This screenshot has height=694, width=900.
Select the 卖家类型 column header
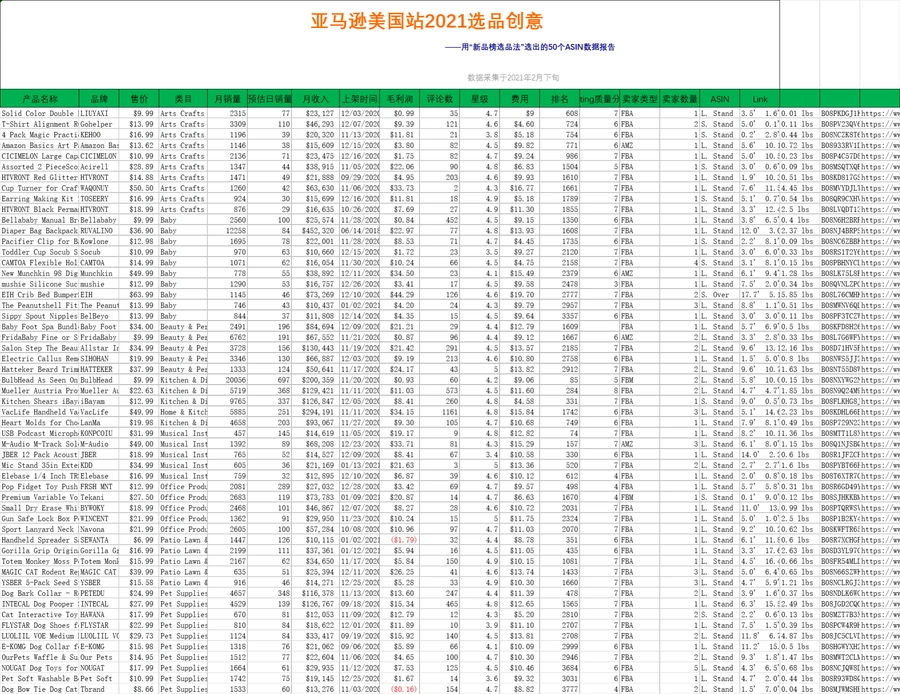[640, 99]
